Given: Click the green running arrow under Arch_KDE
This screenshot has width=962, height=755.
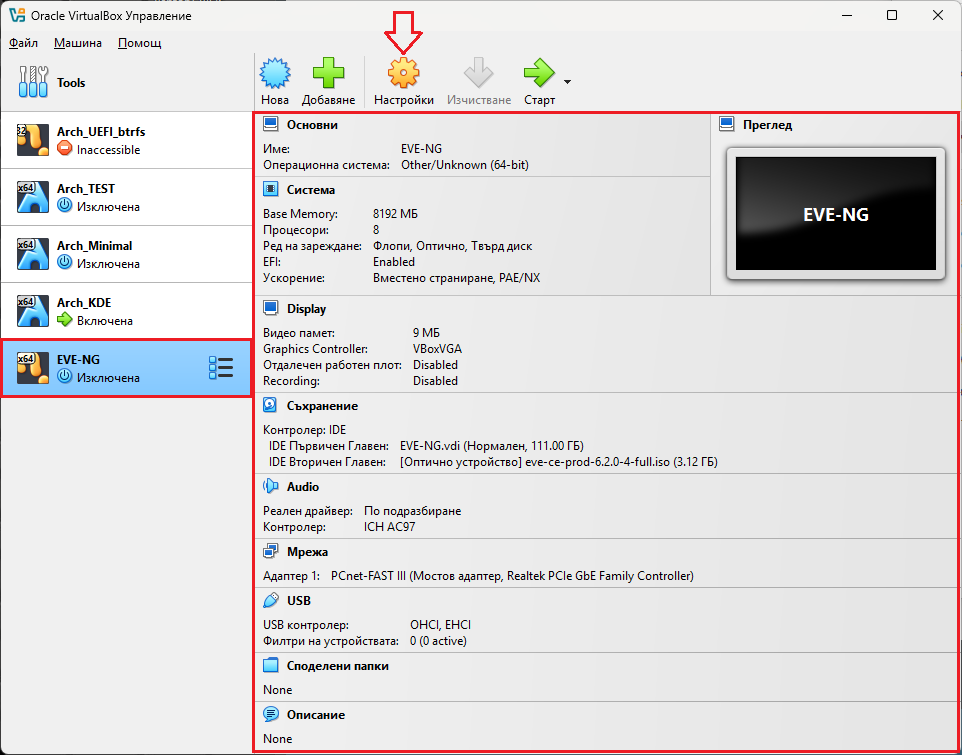Looking at the screenshot, I should coord(64,320).
